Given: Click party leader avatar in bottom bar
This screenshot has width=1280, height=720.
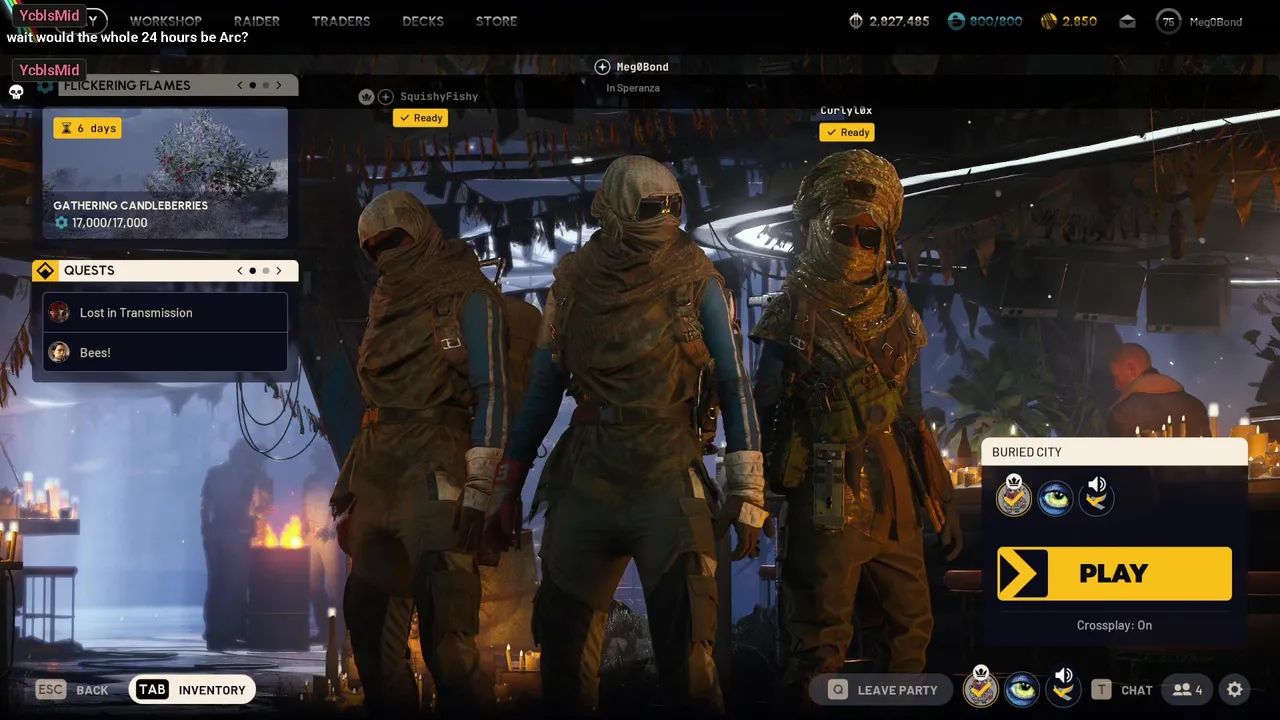Looking at the screenshot, I should click(x=981, y=688).
